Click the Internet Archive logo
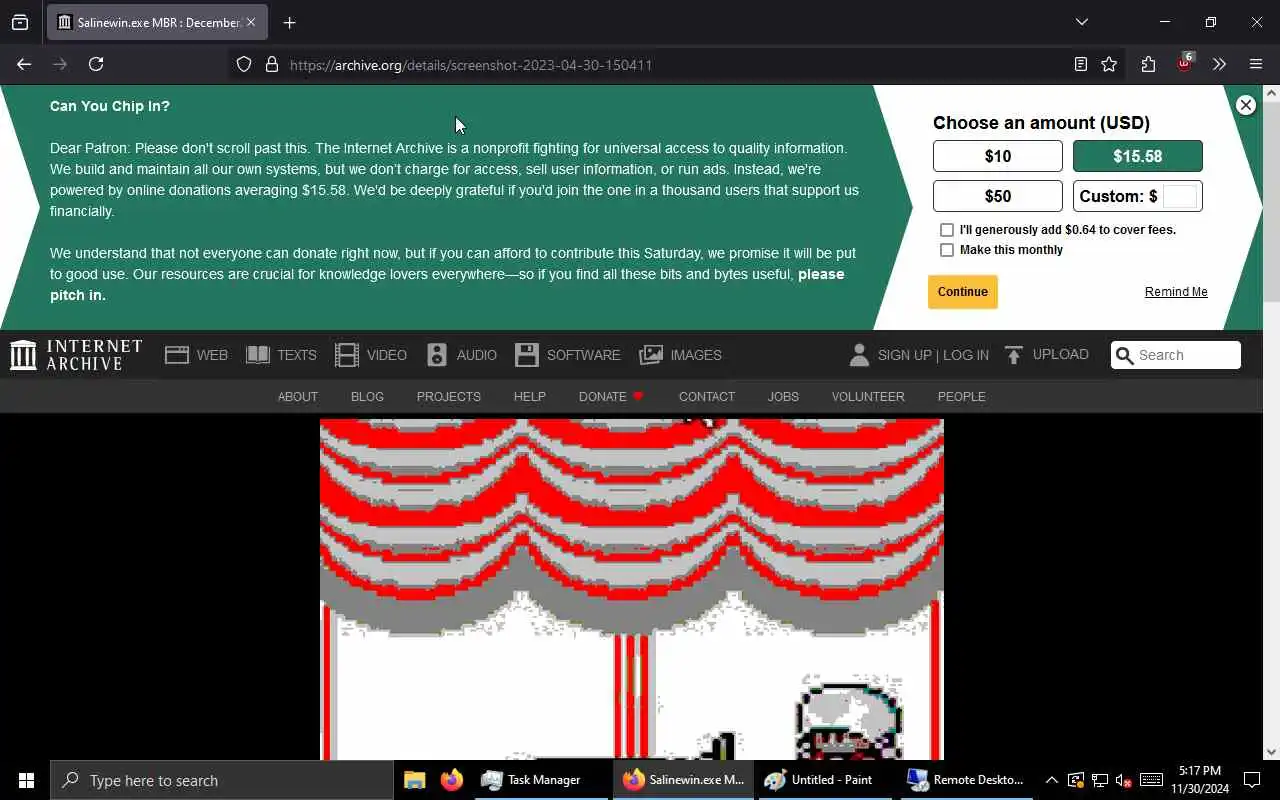The image size is (1280, 800). (76, 355)
